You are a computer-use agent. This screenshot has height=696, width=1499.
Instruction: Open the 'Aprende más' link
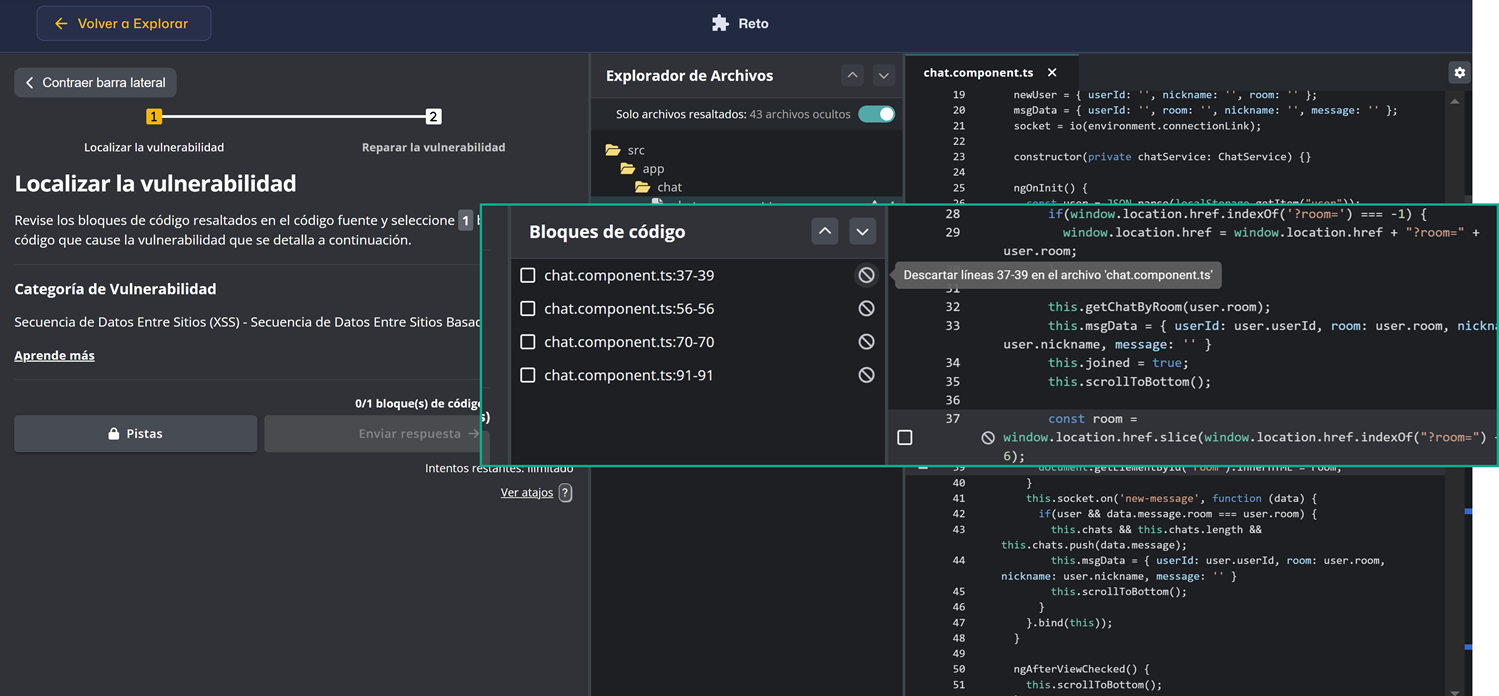(x=54, y=355)
